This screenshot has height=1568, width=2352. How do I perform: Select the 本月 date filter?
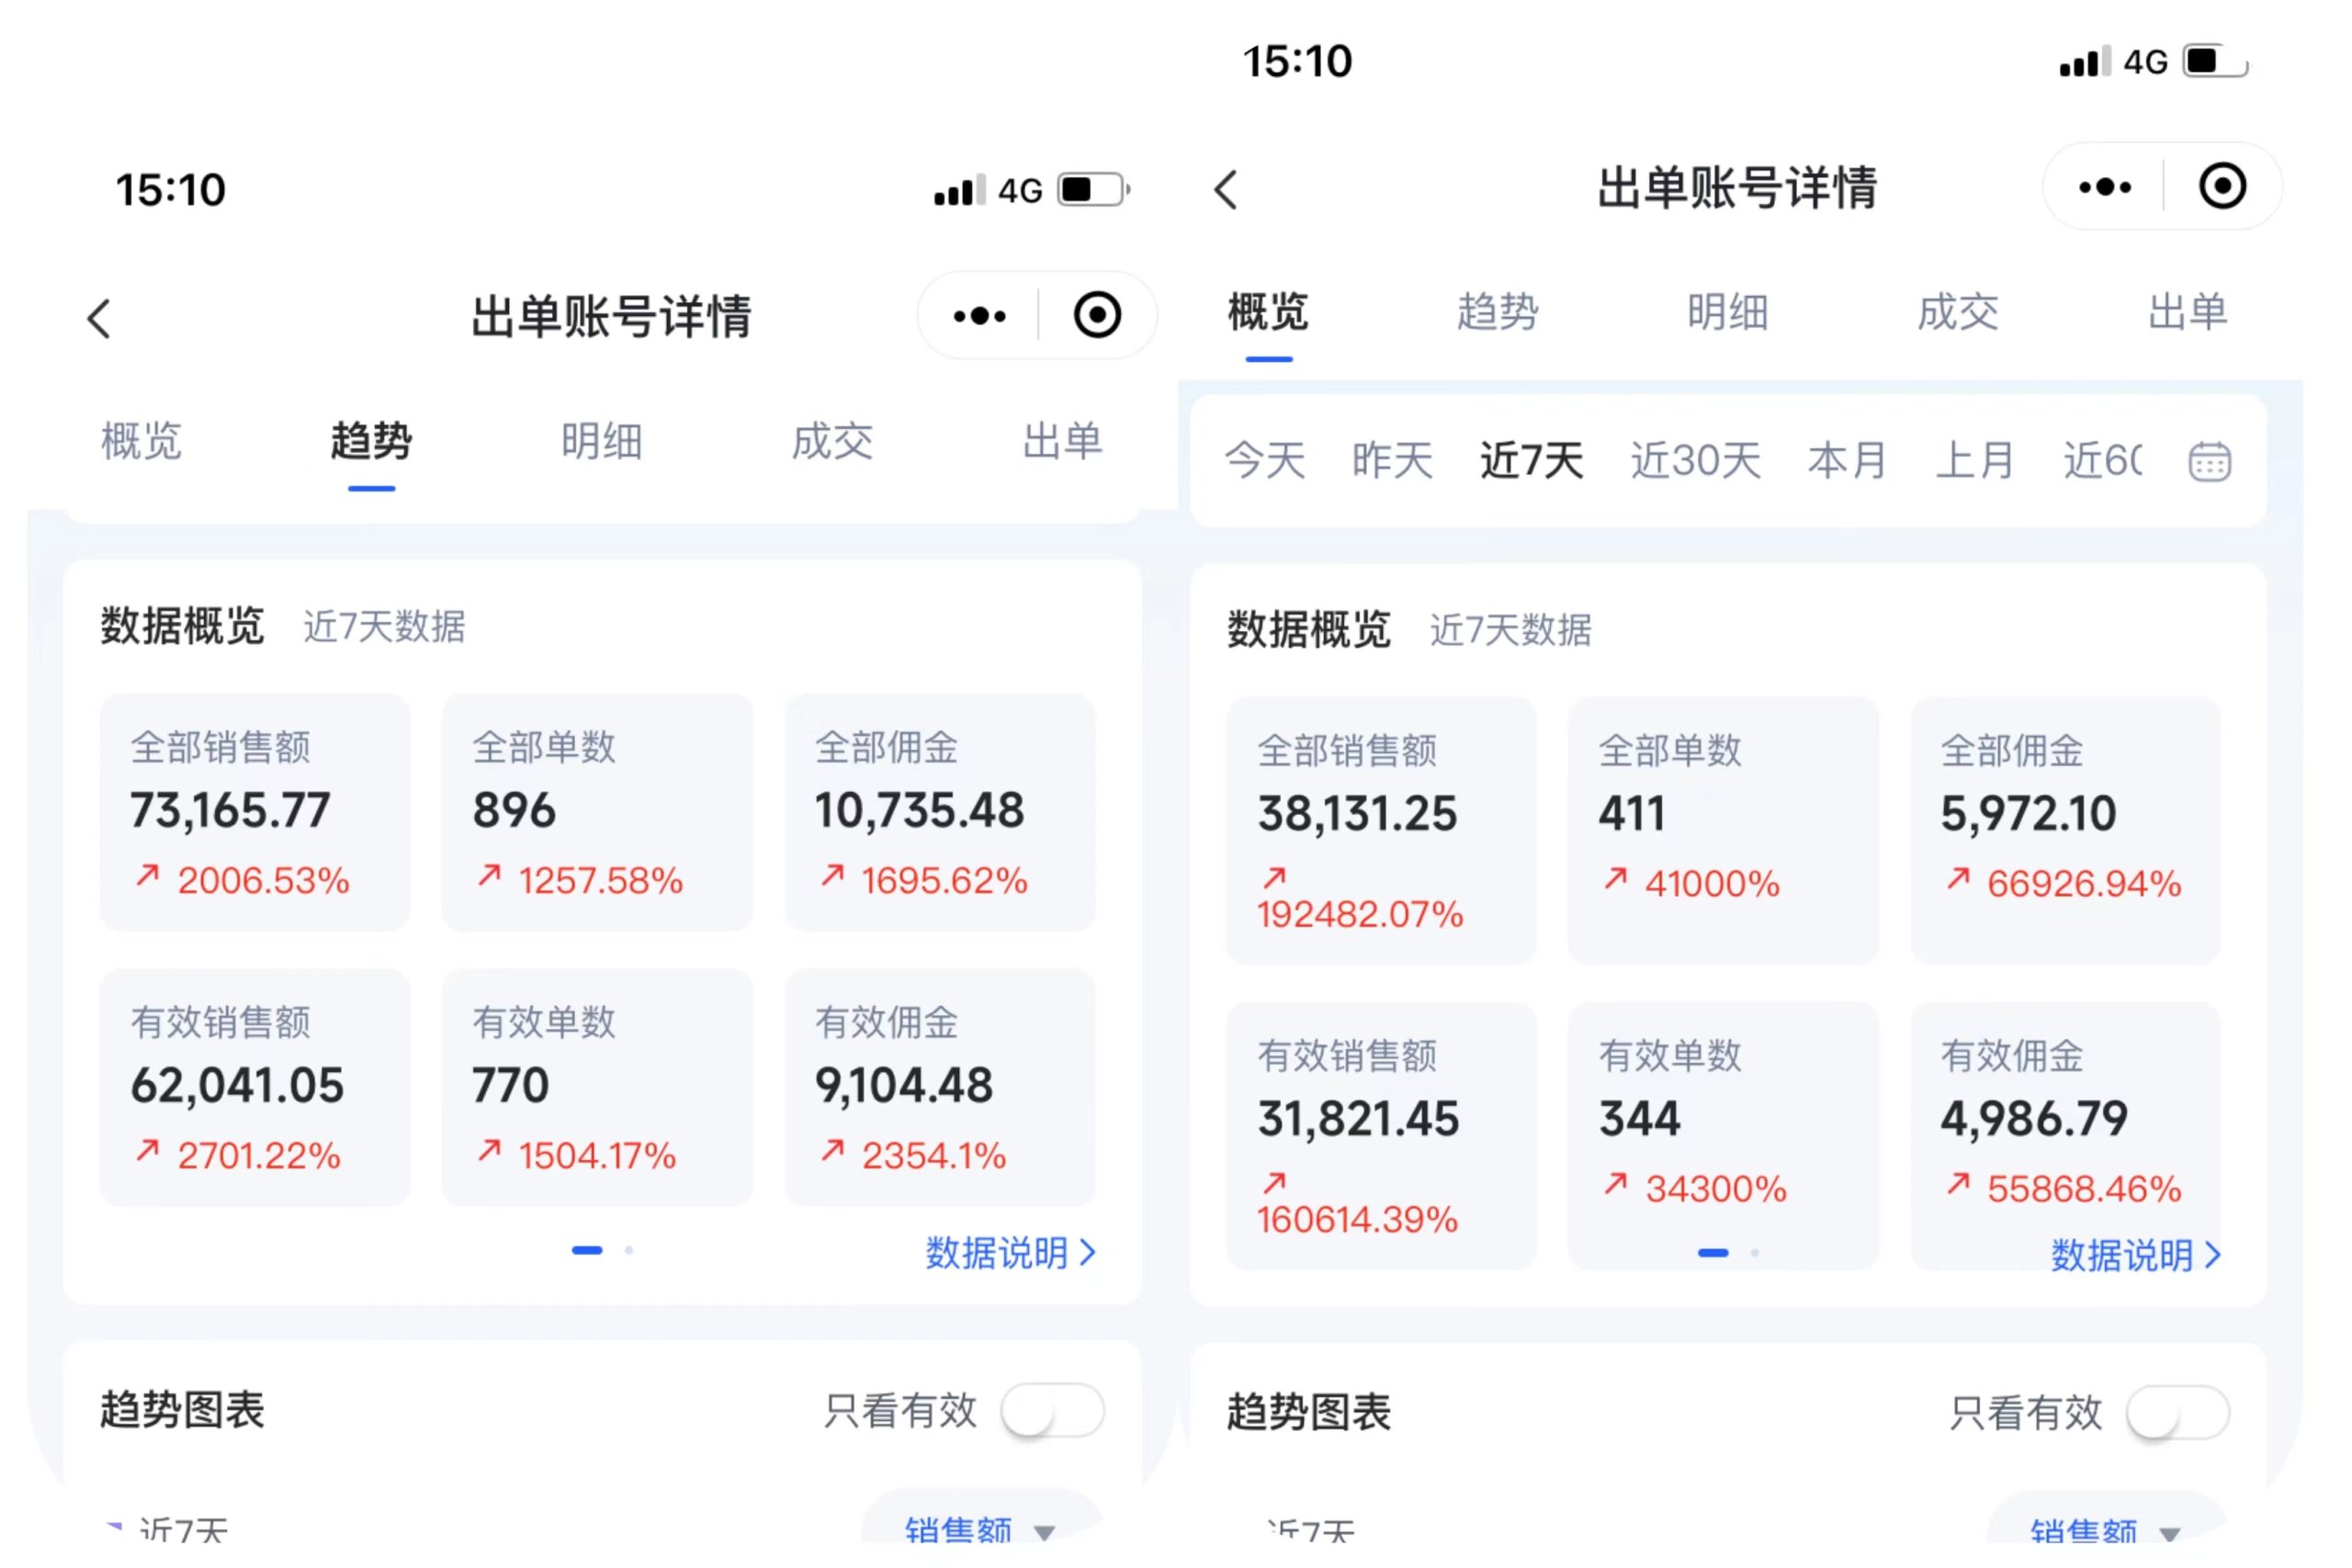(x=1846, y=460)
